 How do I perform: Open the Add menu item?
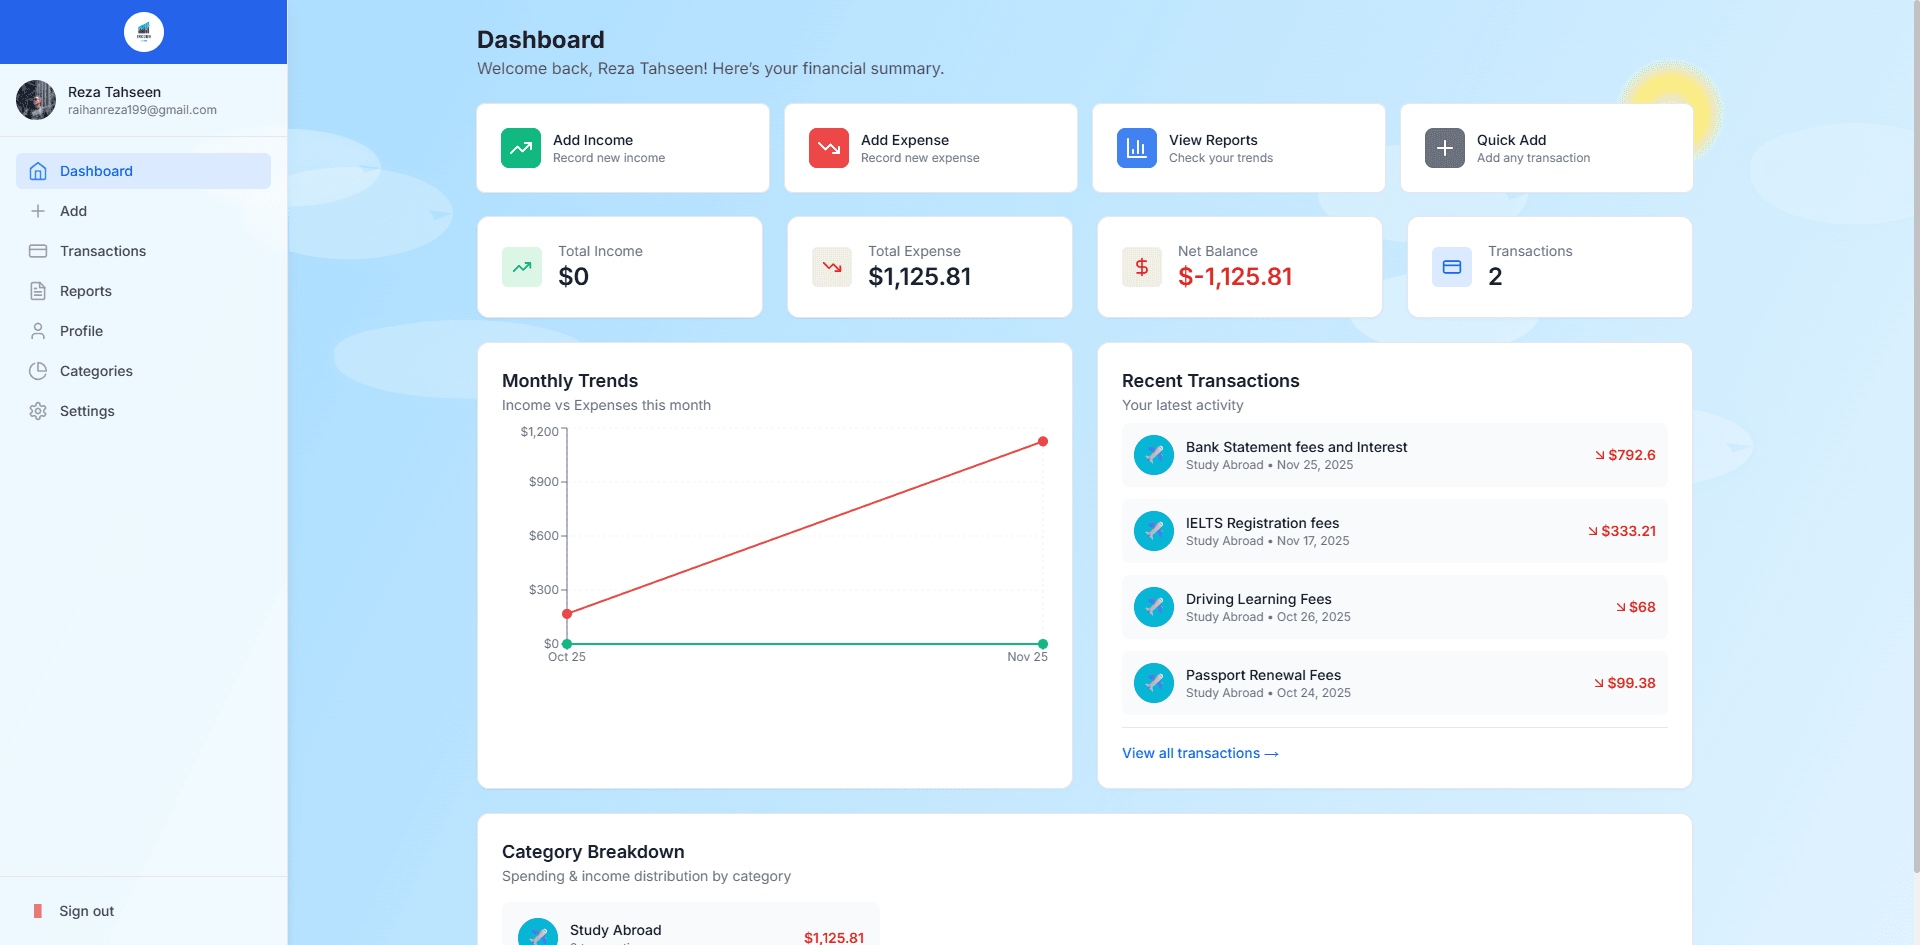pos(143,211)
